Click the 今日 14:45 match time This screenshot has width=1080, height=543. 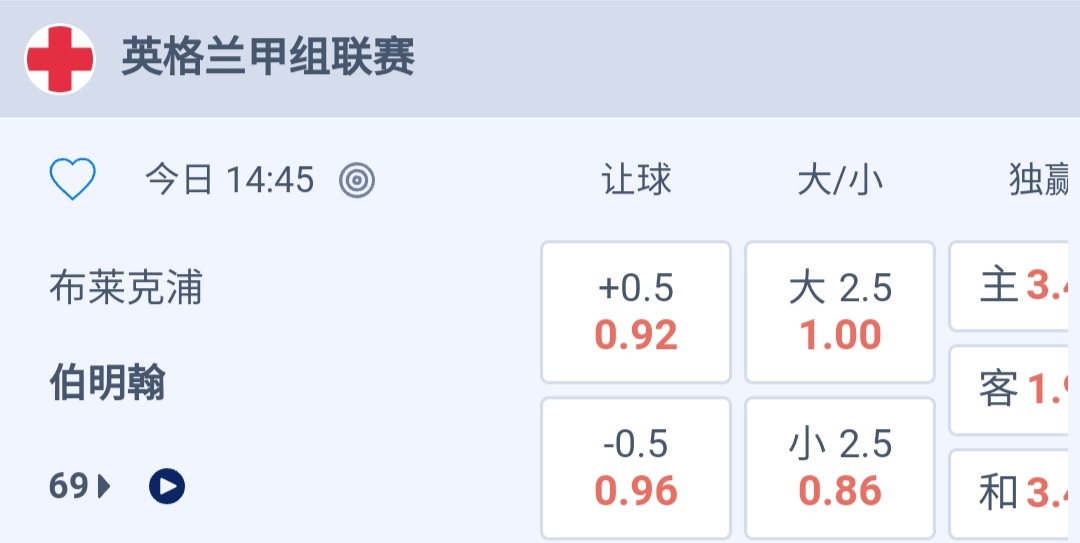coord(229,180)
